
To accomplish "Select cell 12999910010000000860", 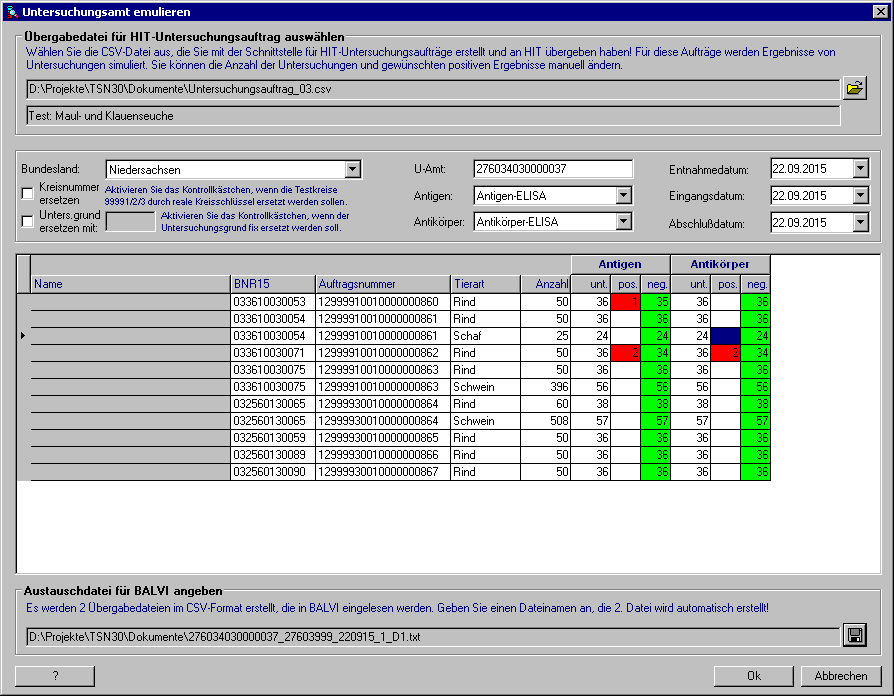I will click(x=383, y=302).
